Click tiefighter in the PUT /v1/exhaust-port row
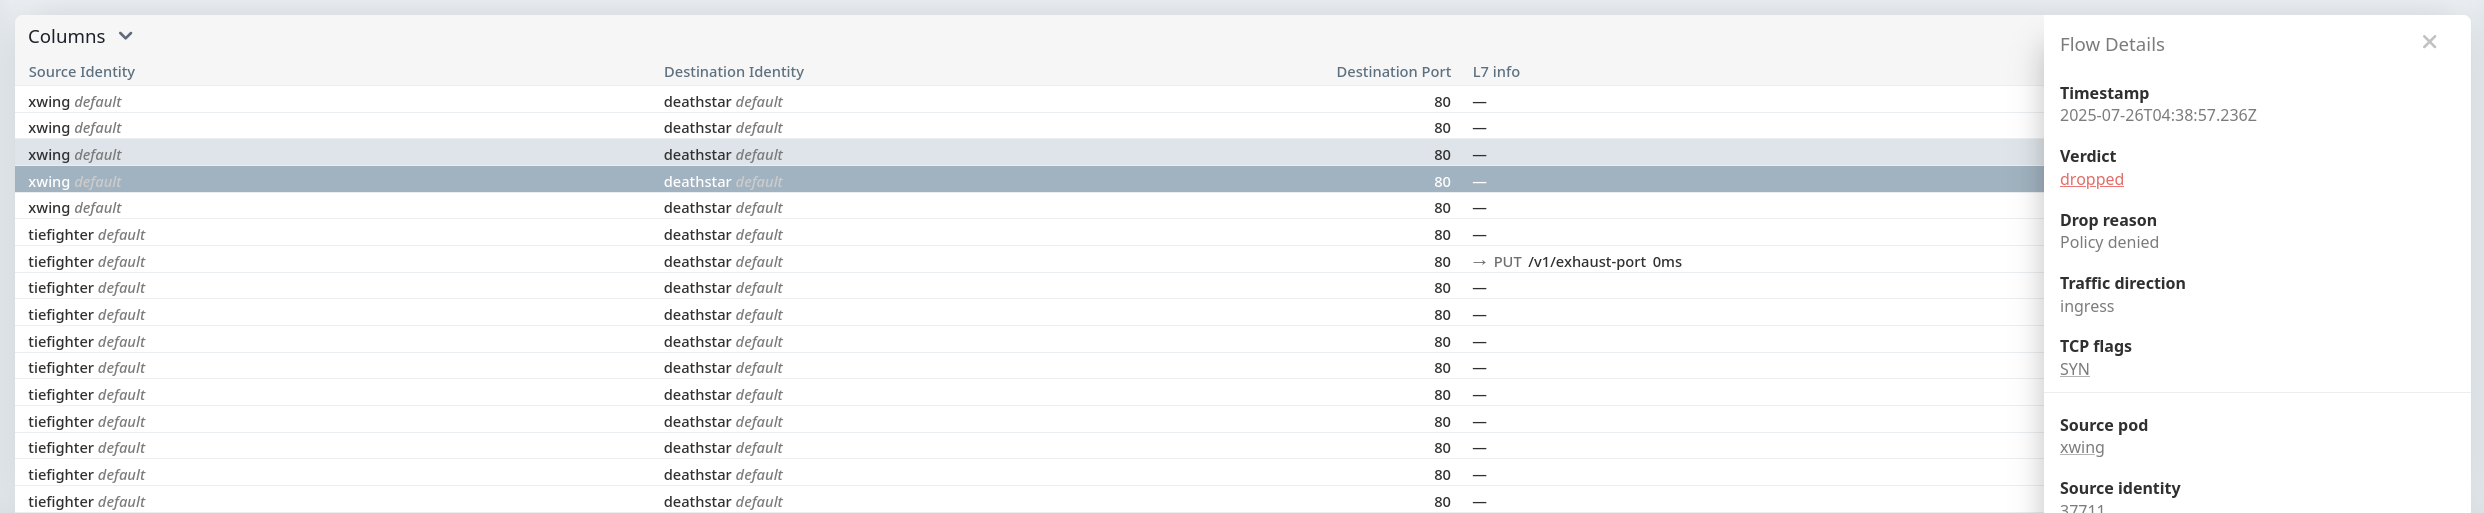This screenshot has width=2484, height=513. tap(61, 262)
